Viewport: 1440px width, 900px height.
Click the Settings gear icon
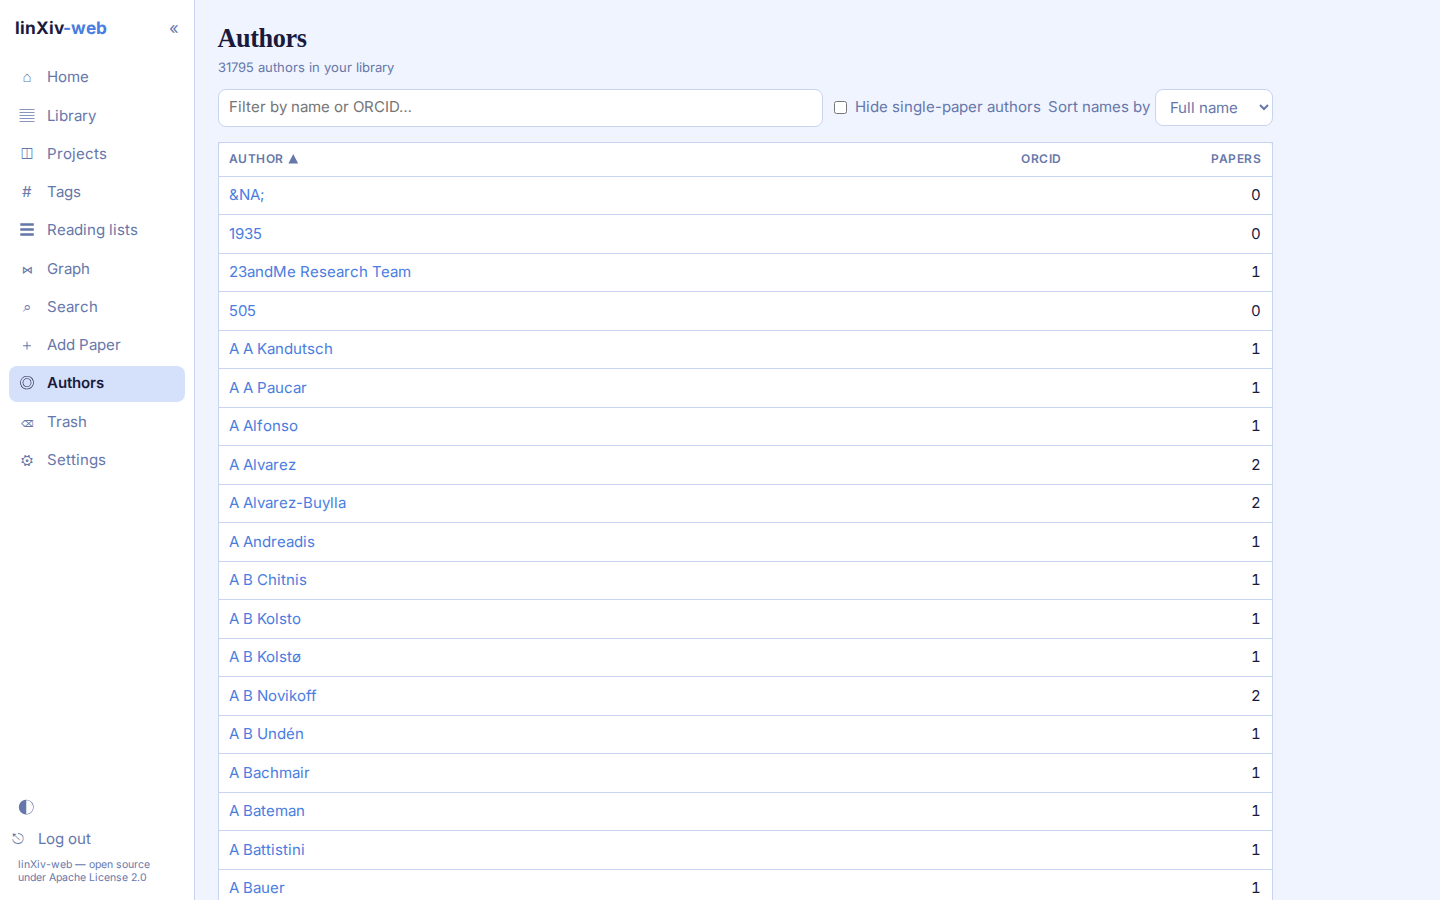(27, 461)
